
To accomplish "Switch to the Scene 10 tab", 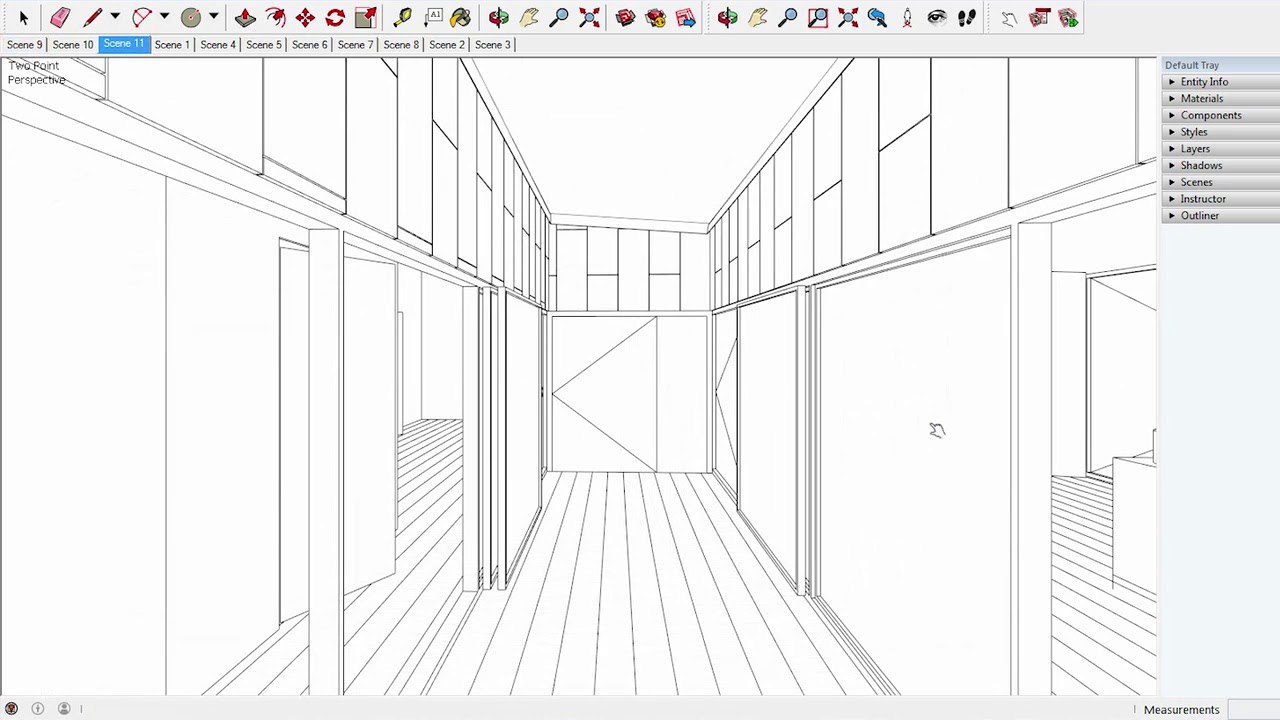I will click(73, 44).
